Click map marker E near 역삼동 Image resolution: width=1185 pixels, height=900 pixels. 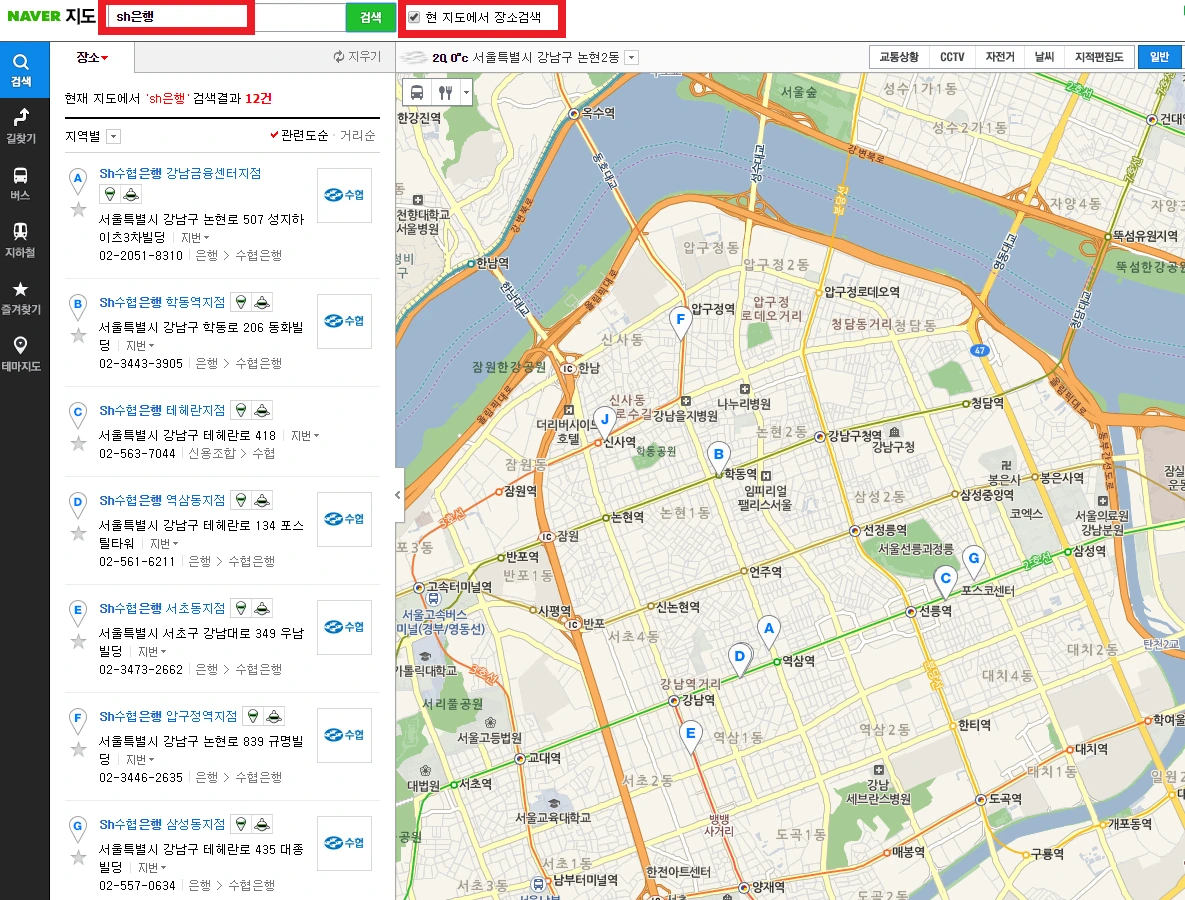pos(690,733)
